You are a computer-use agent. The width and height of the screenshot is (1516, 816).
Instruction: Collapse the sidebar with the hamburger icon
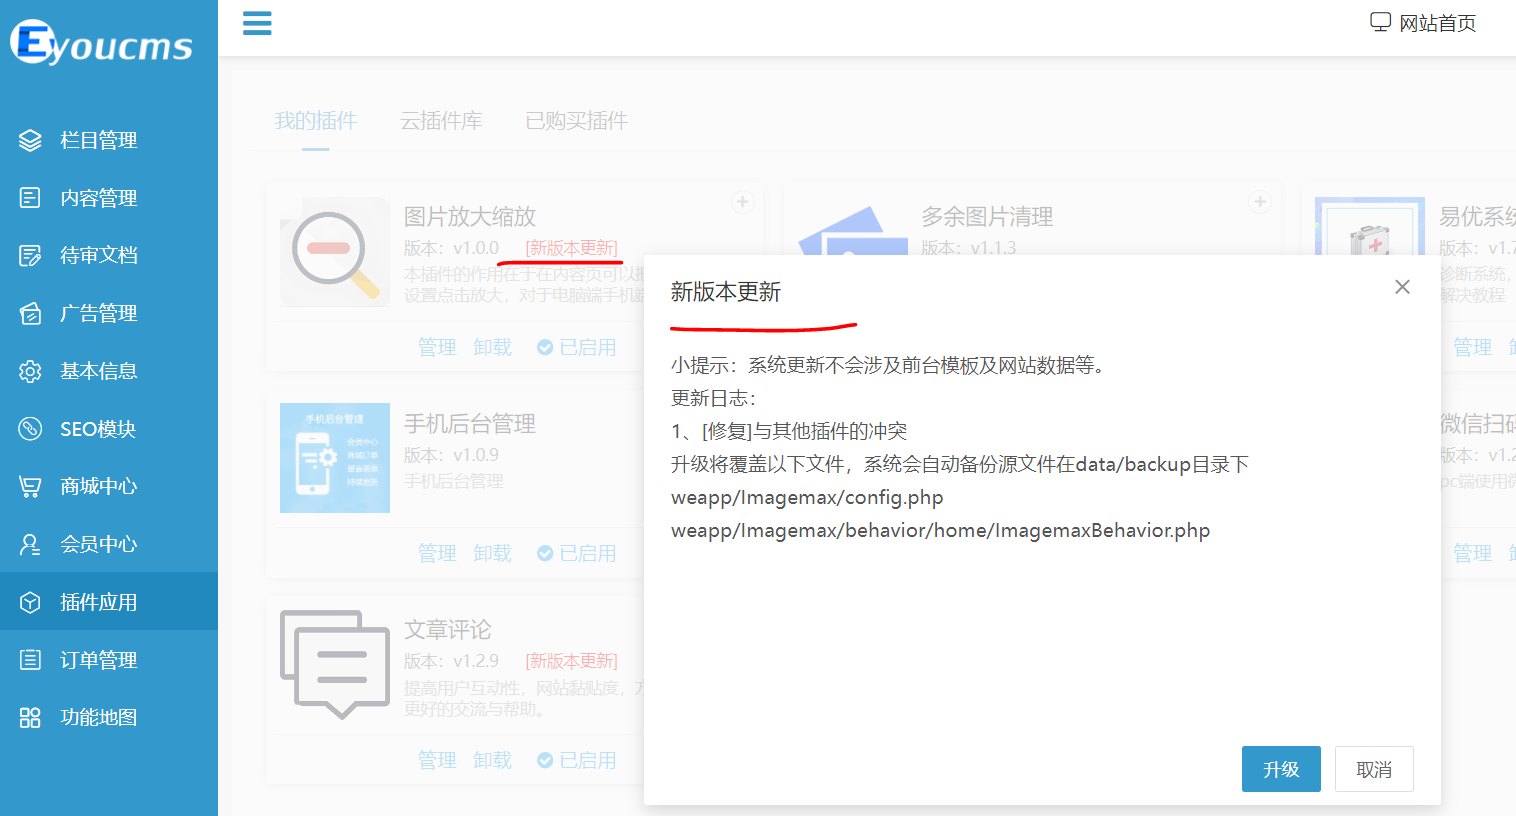[257, 24]
